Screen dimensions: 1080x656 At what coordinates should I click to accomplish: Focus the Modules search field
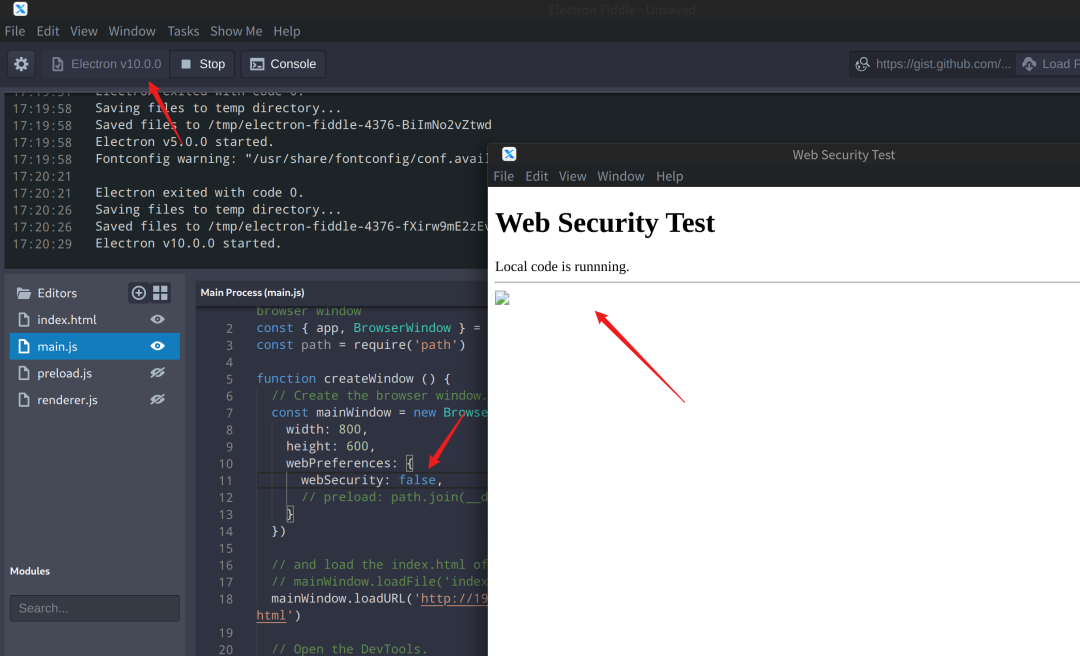(x=94, y=608)
